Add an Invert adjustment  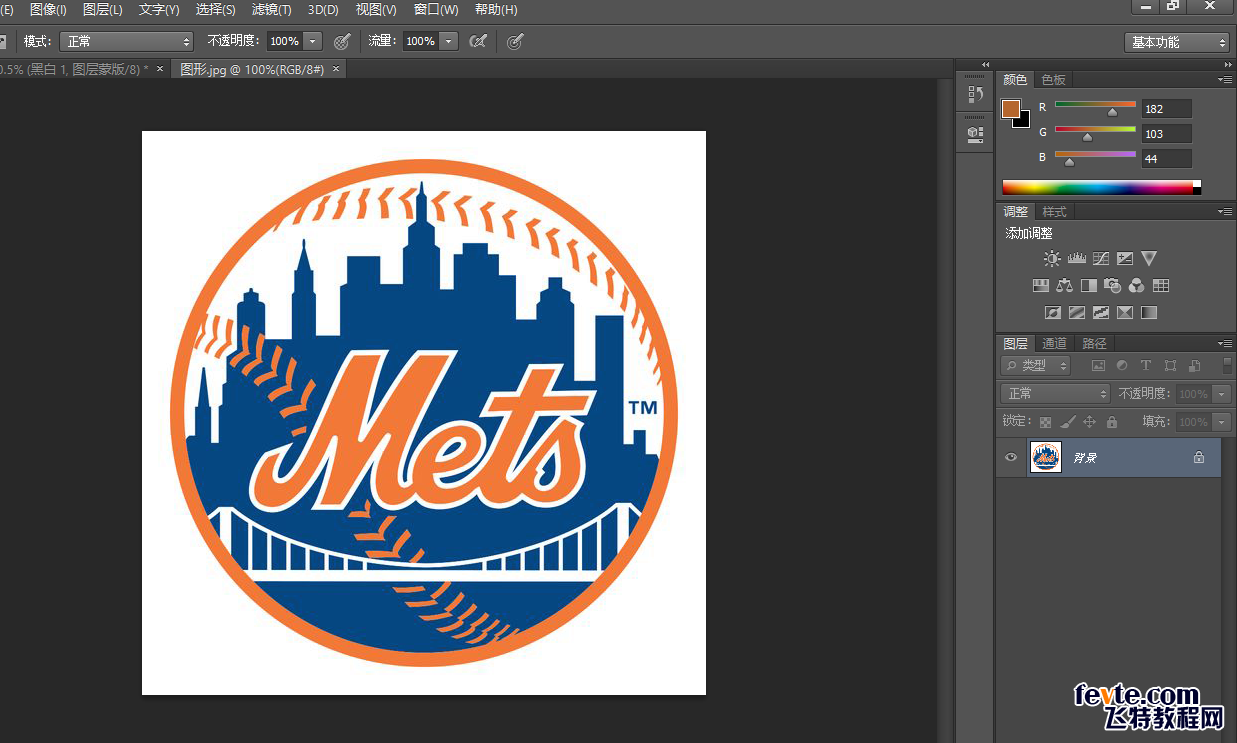pos(1052,312)
